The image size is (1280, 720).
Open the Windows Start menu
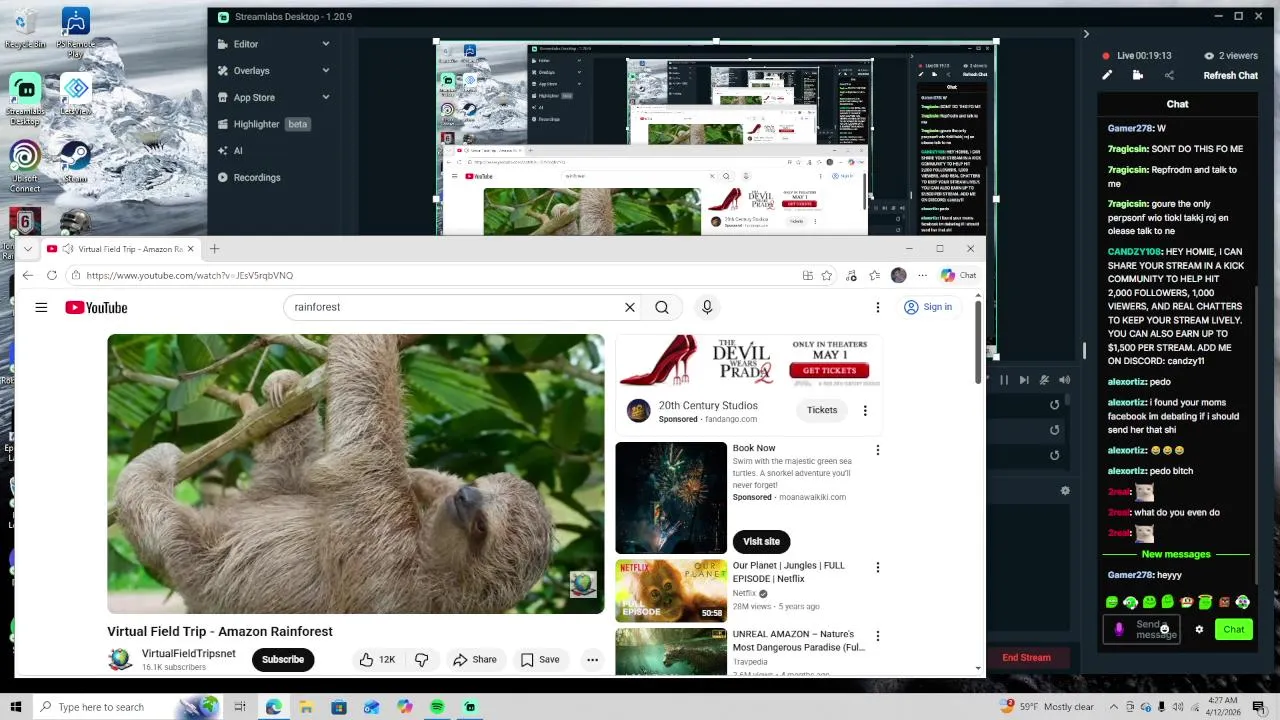click(x=15, y=707)
